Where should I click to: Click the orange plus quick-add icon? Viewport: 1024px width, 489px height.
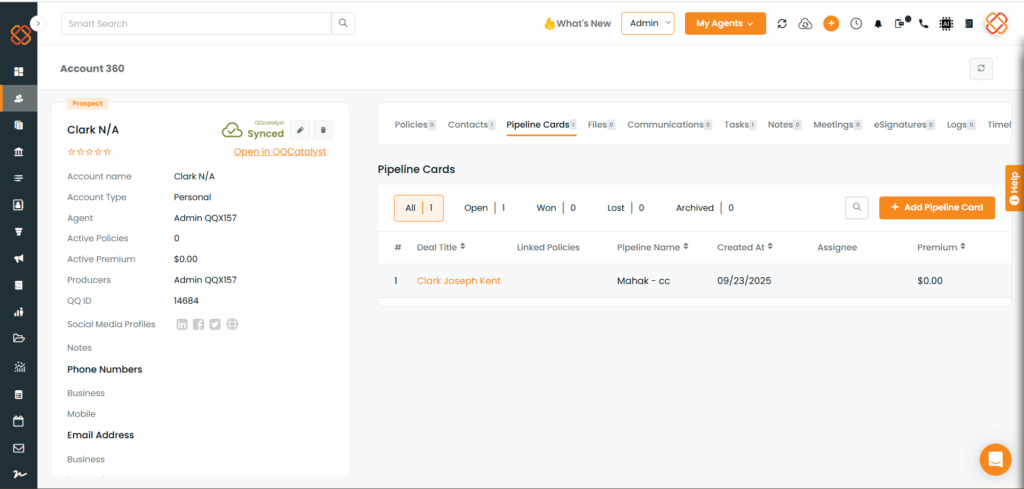tap(831, 24)
